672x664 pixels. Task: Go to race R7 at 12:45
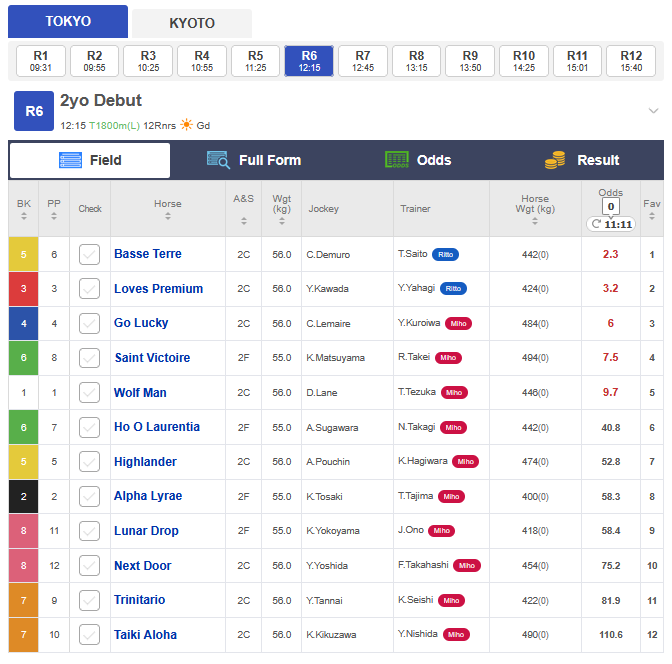tap(363, 61)
